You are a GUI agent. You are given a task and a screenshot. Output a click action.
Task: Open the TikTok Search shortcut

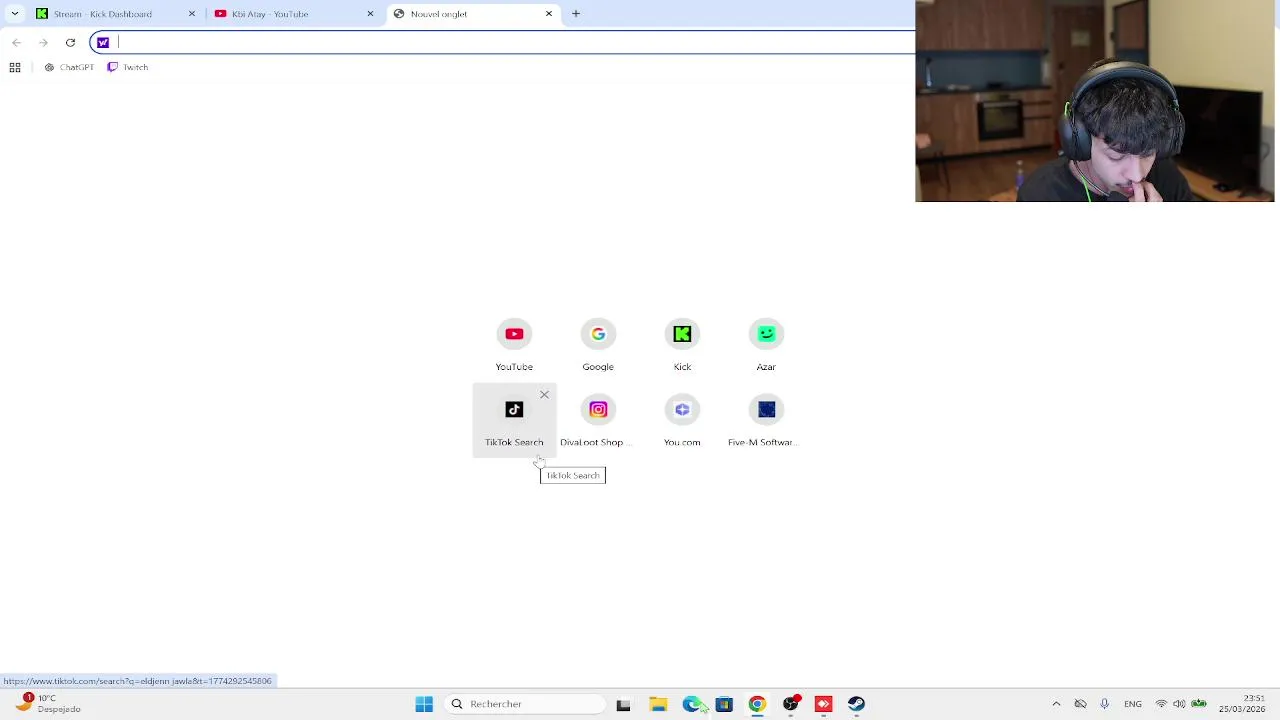click(514, 420)
